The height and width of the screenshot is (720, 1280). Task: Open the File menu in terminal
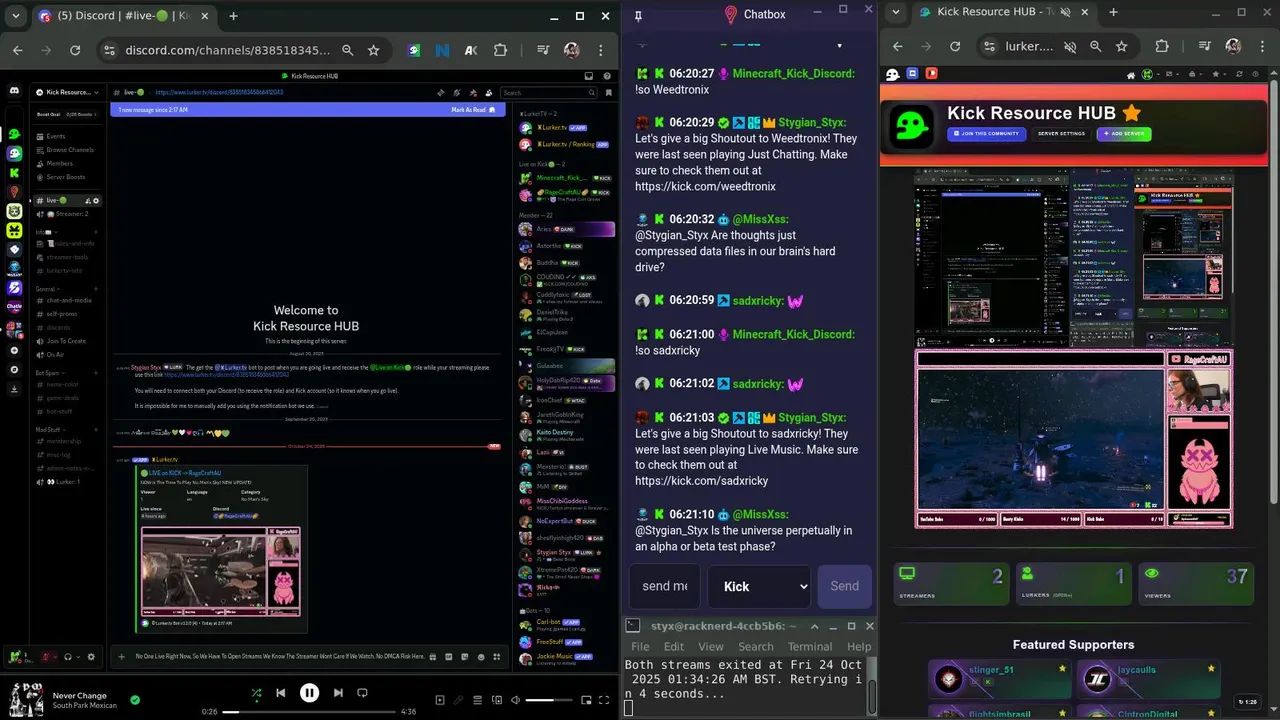(640, 647)
